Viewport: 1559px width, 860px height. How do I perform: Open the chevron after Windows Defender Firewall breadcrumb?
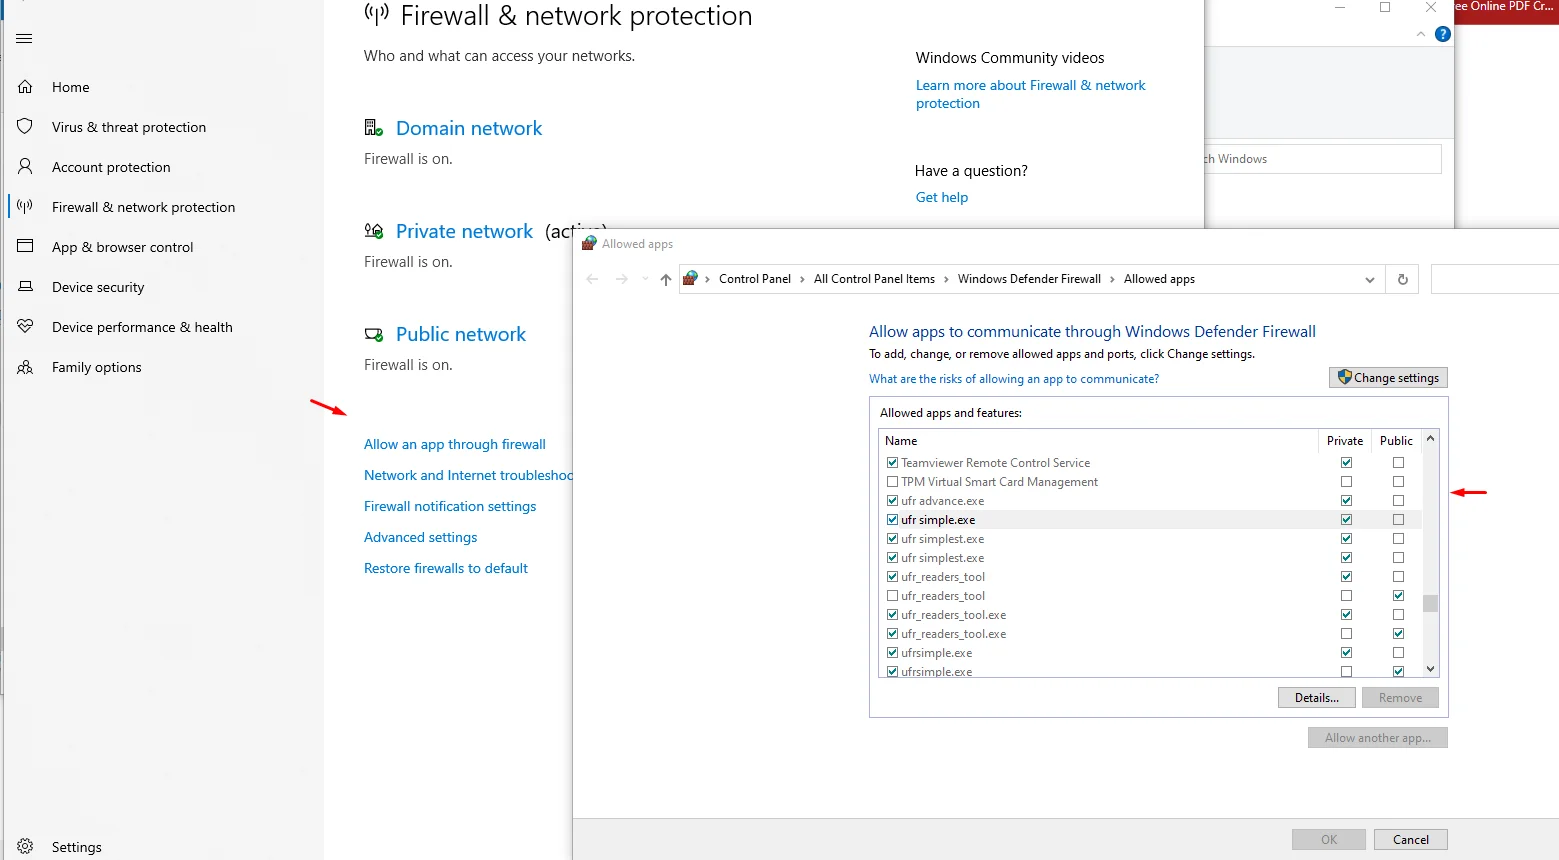point(1112,280)
